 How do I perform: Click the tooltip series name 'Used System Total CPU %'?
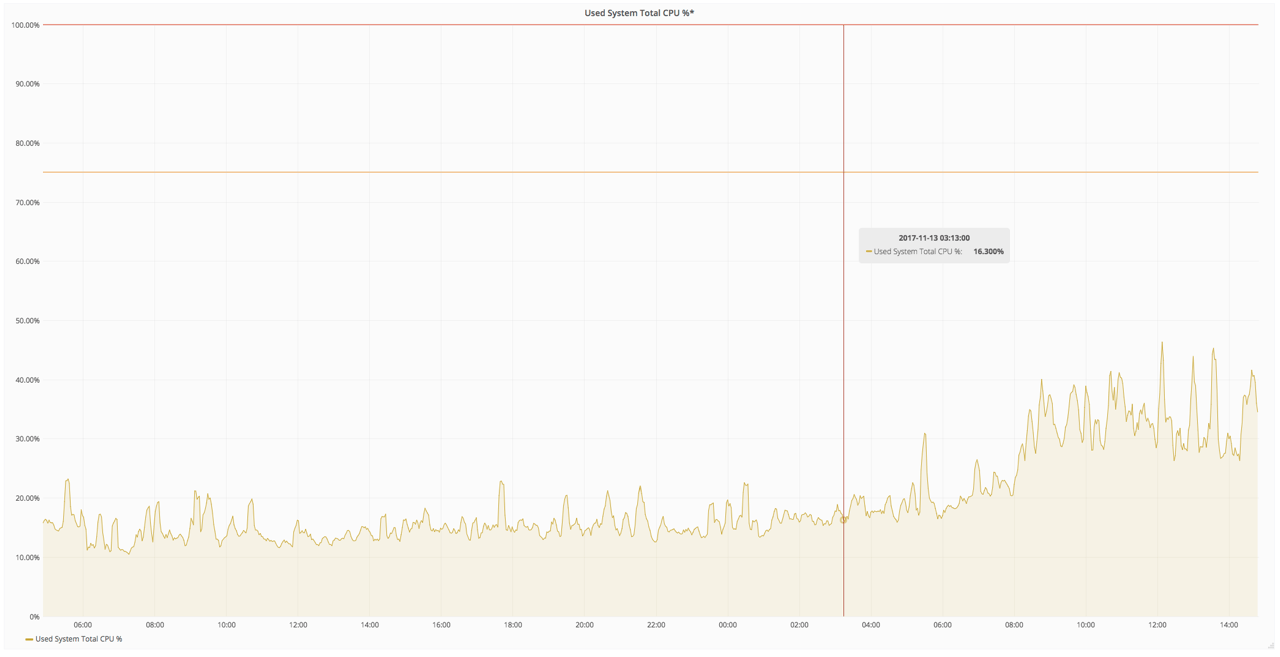click(x=918, y=252)
